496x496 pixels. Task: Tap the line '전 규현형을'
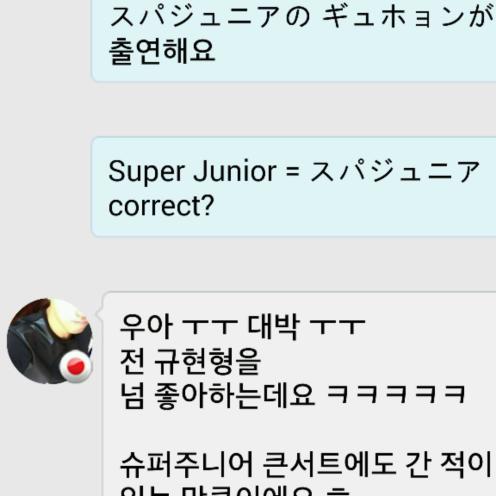[x=190, y=361]
